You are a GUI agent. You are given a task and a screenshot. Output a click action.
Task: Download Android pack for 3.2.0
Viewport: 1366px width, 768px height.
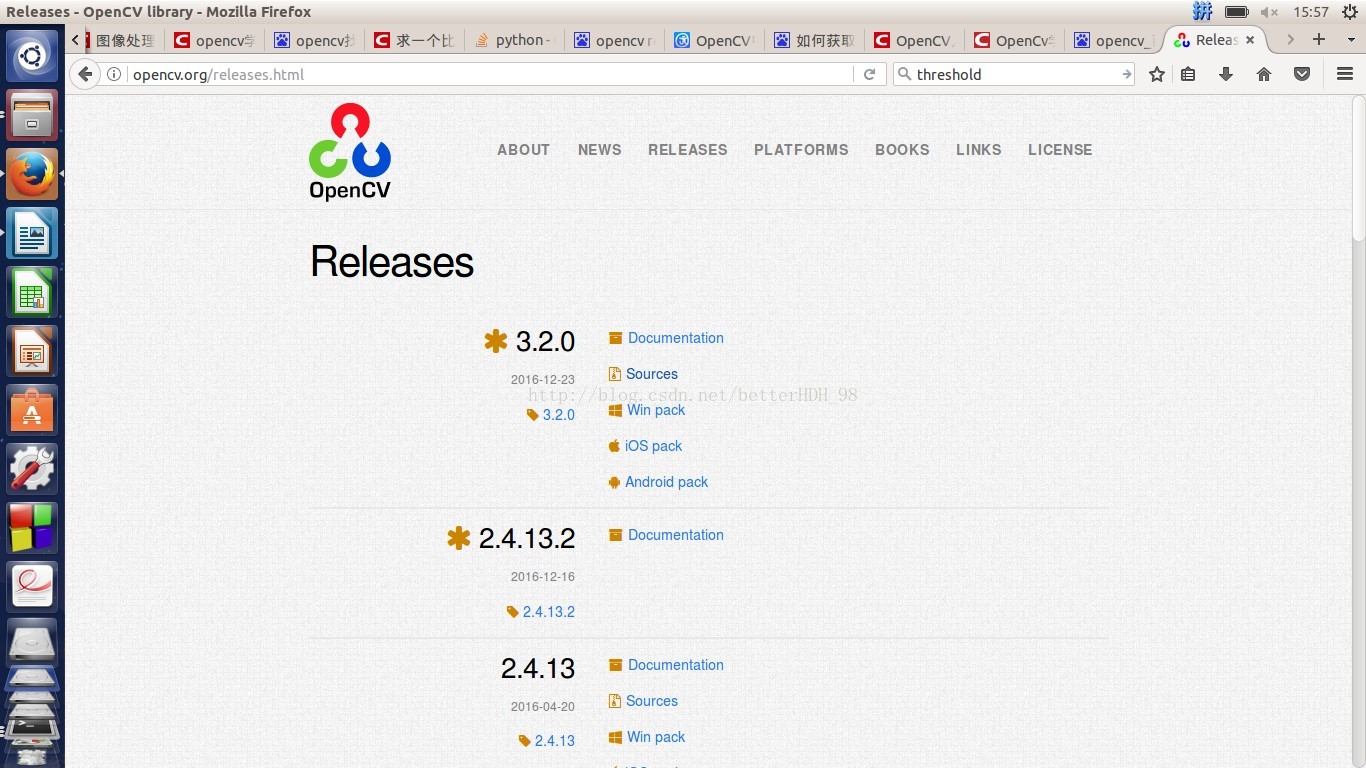click(x=666, y=482)
